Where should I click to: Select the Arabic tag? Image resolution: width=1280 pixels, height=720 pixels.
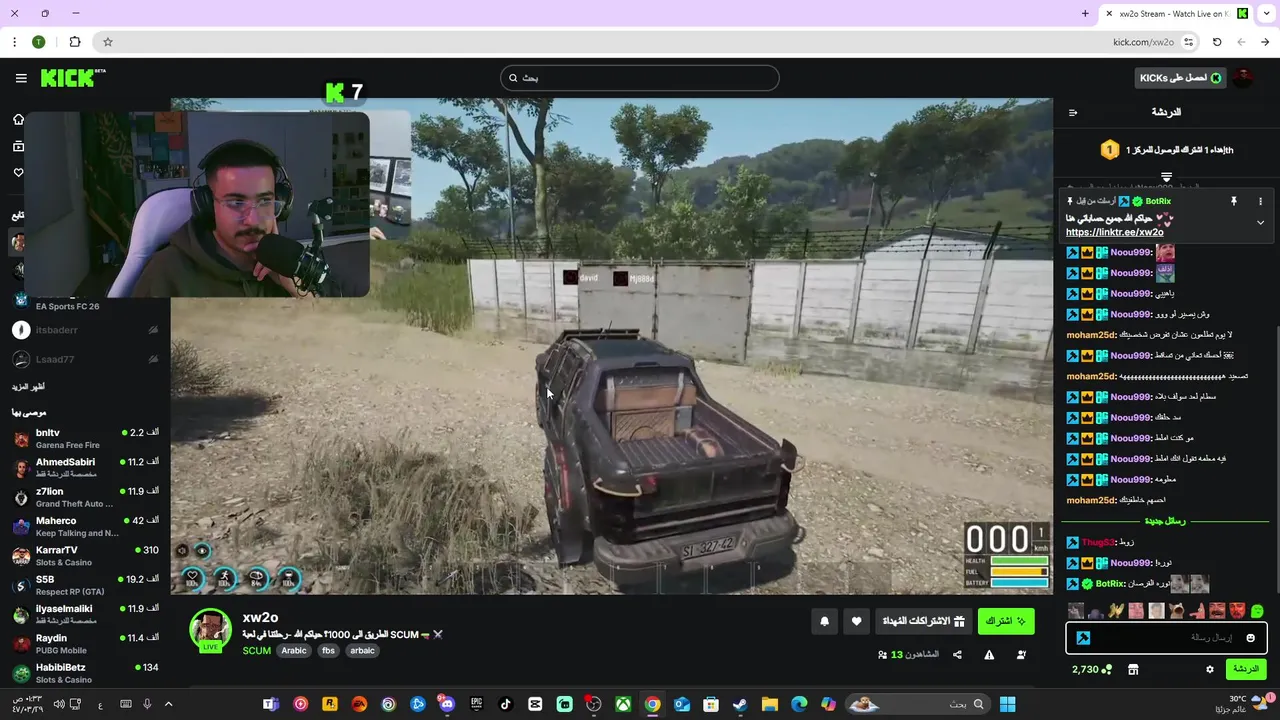tap(294, 651)
